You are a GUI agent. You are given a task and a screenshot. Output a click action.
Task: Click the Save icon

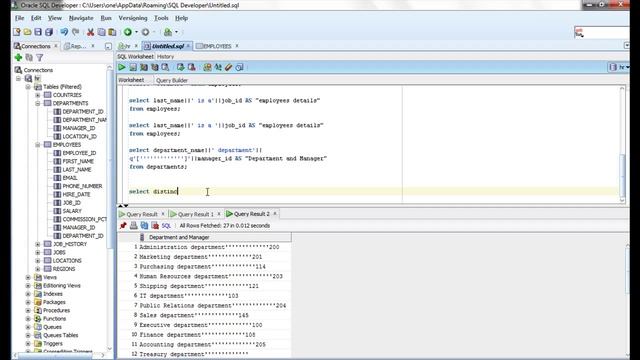pos(38,32)
